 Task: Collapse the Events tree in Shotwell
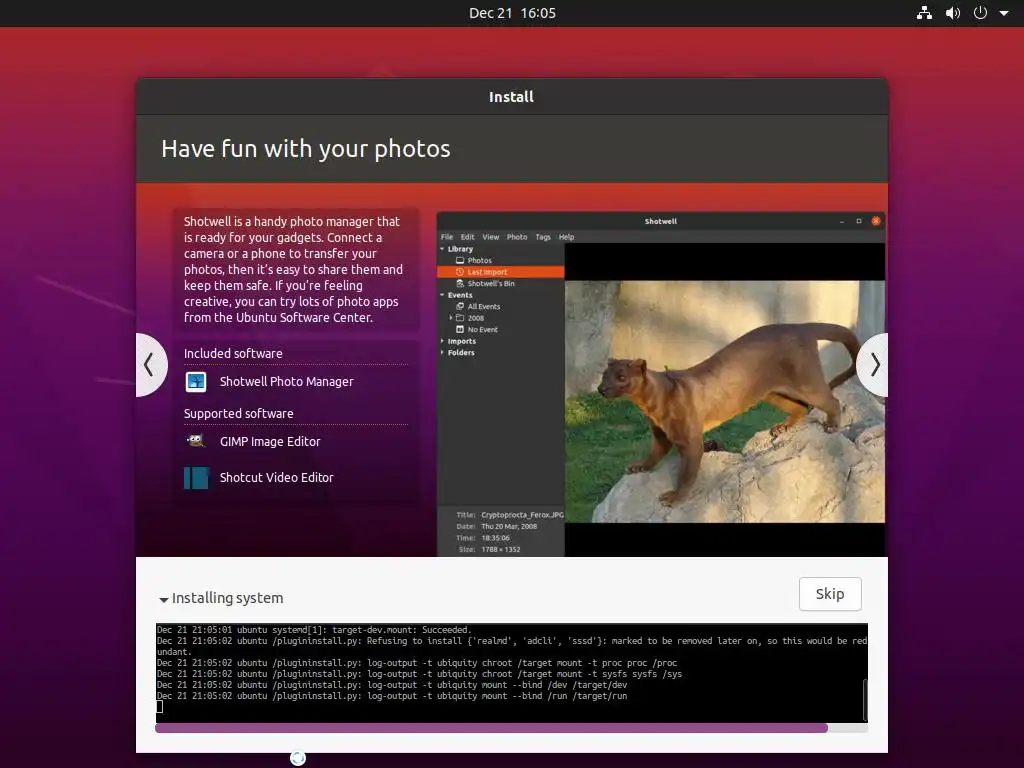442,295
